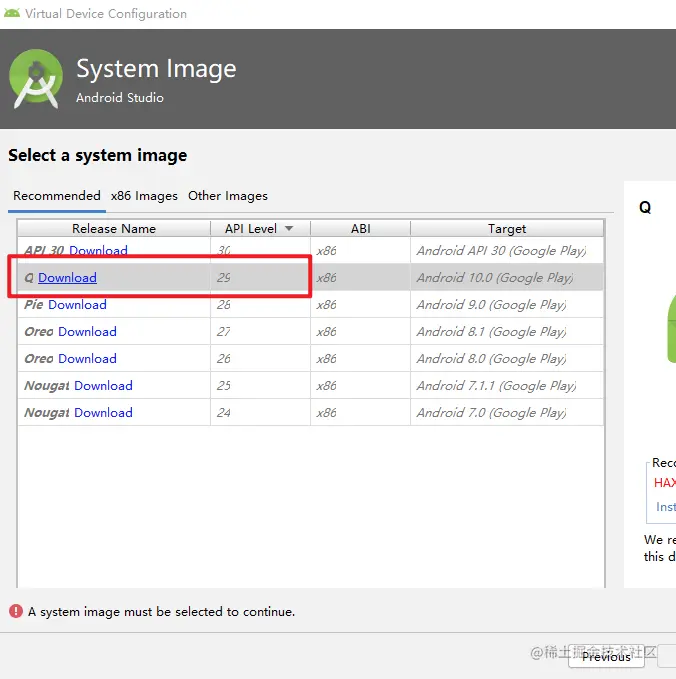Viewport: 676px width, 679px height.
Task: Open the x86 Images tab
Action: click(144, 196)
